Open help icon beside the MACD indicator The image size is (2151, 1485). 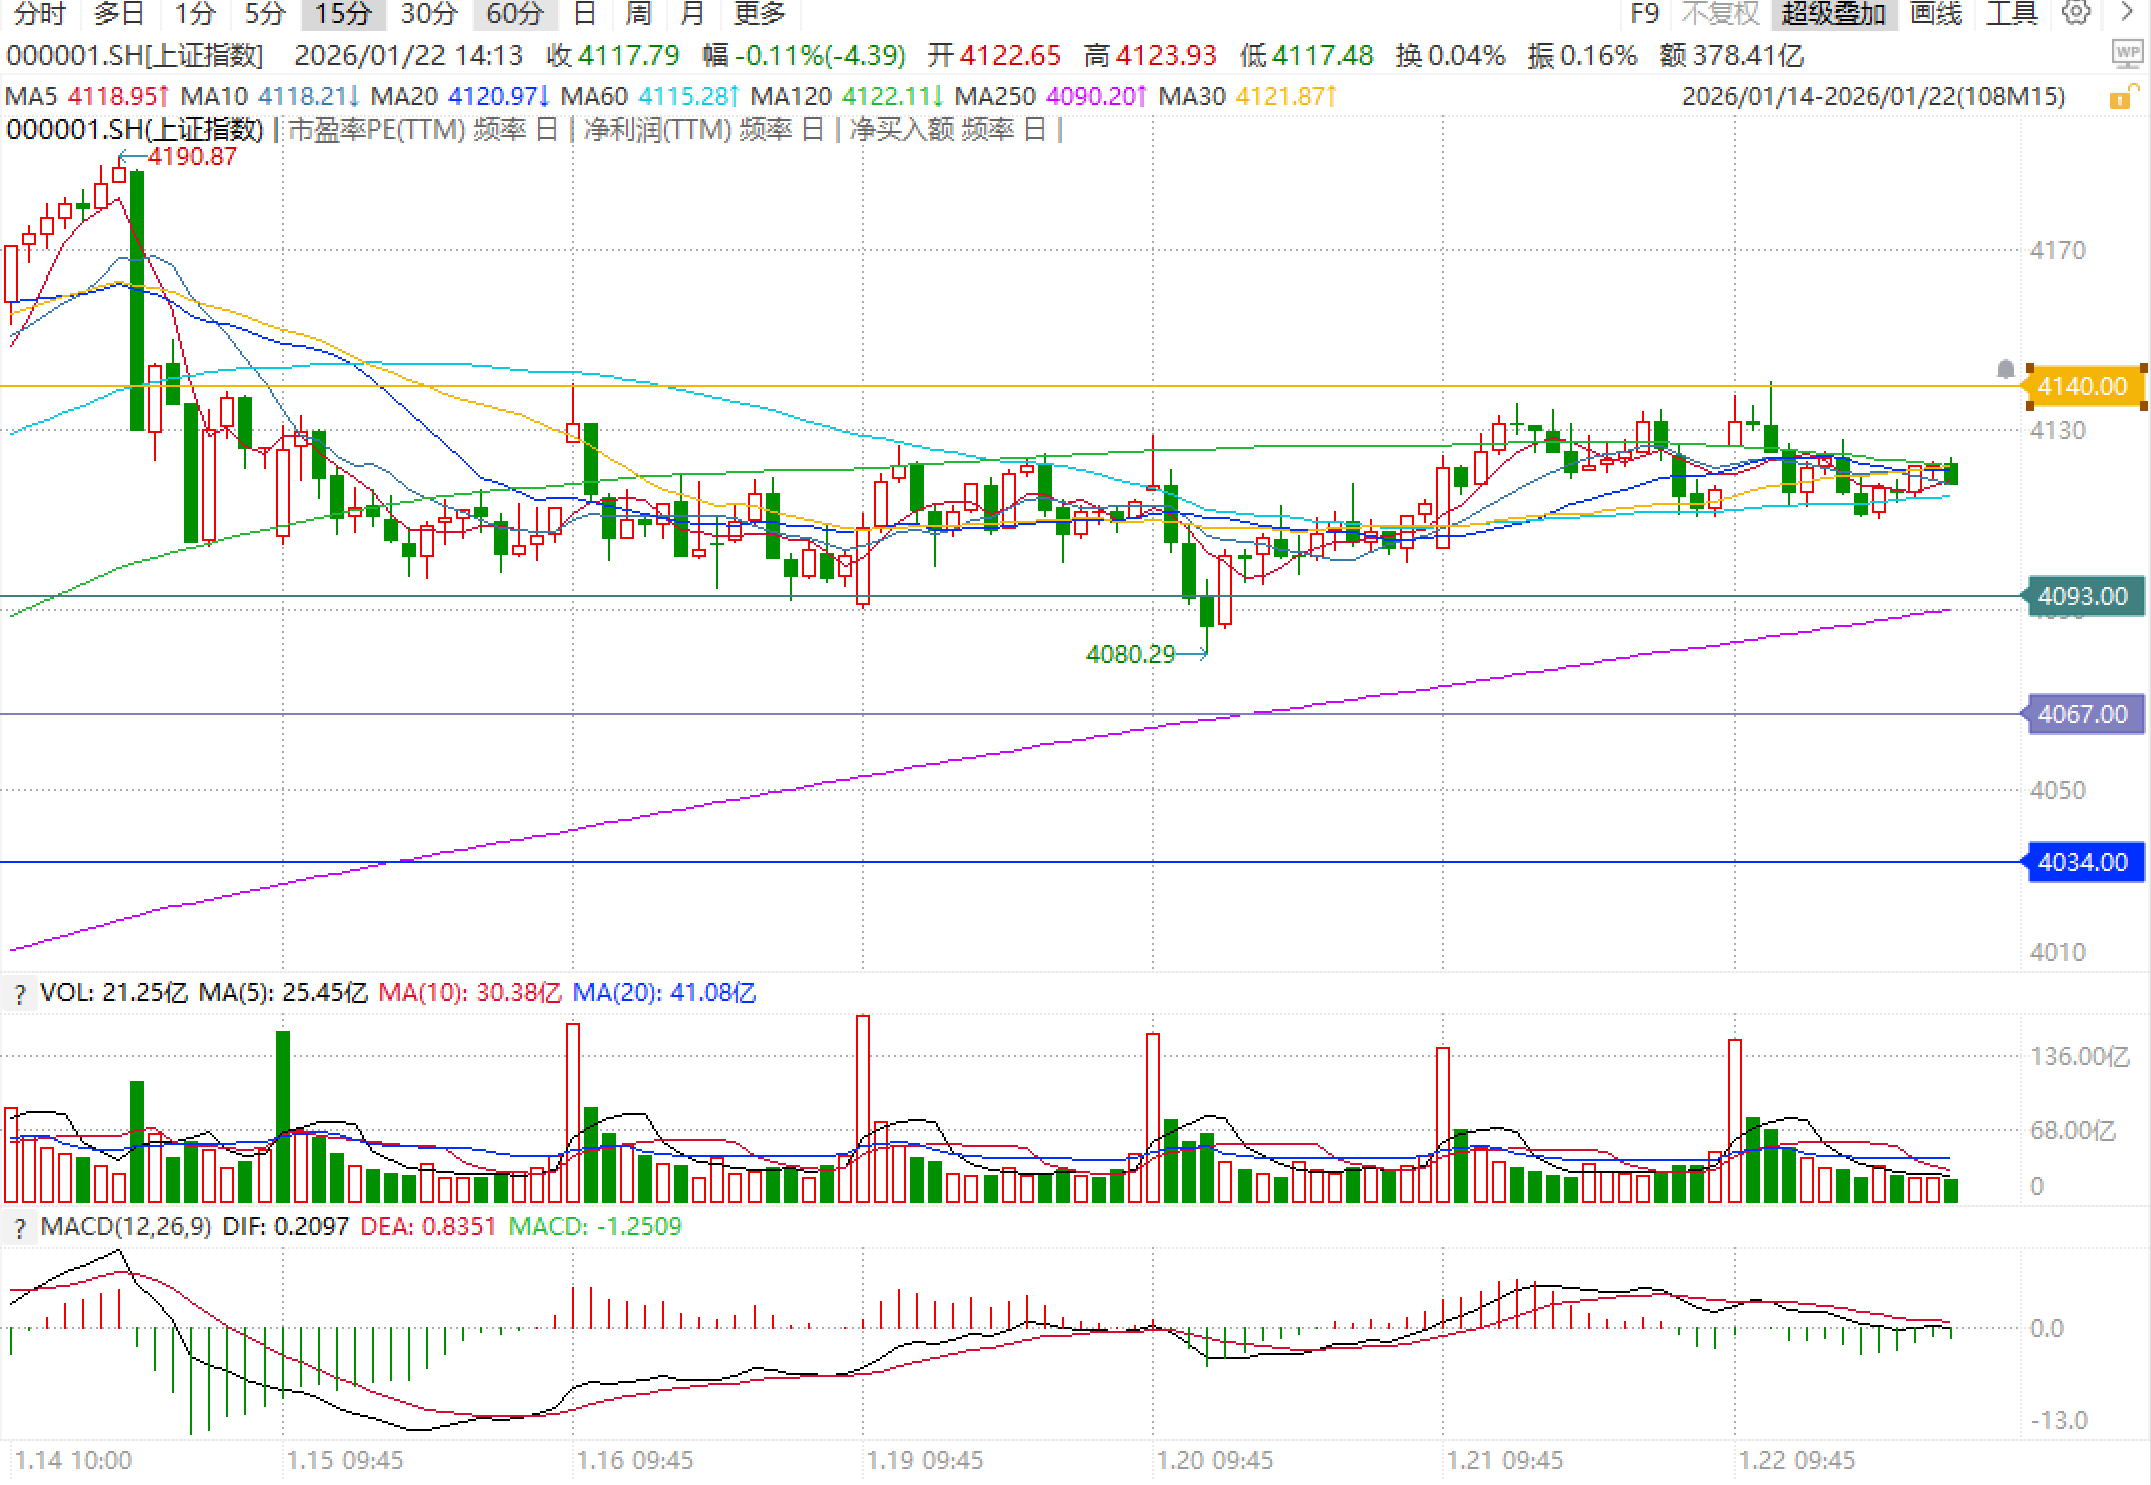(19, 1228)
